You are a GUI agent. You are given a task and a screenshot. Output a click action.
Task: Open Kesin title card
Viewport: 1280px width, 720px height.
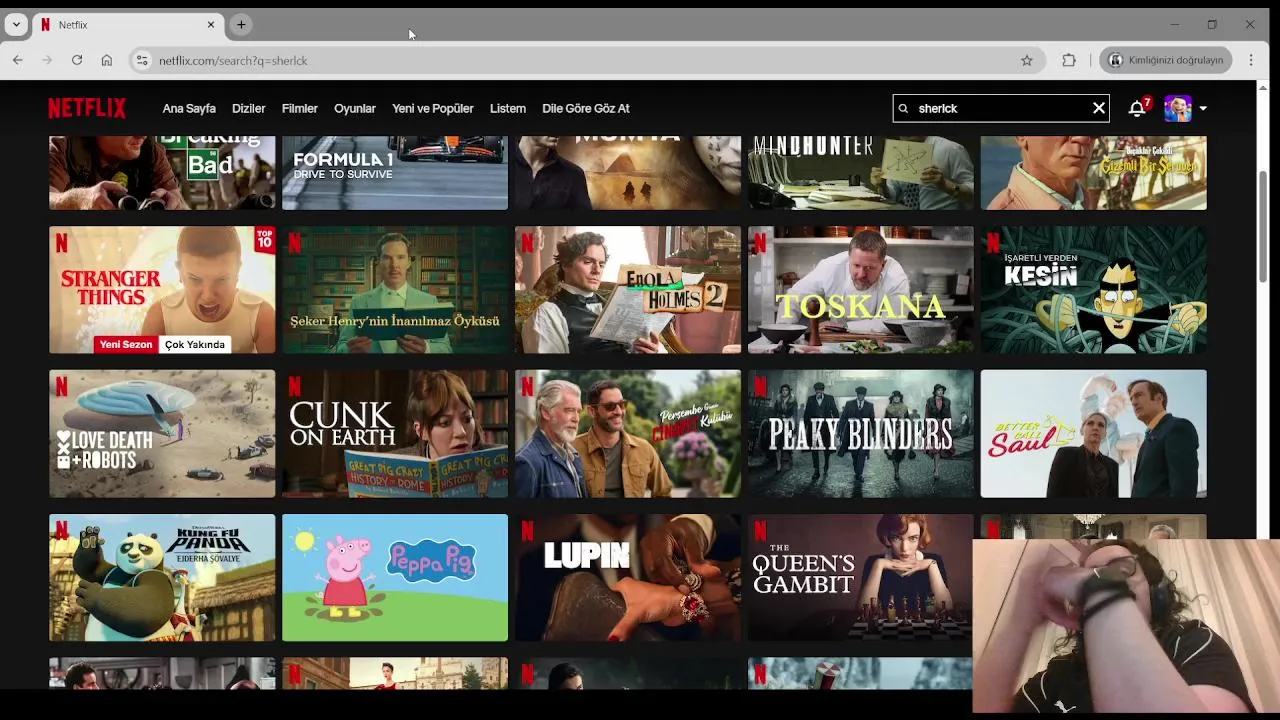1094,289
